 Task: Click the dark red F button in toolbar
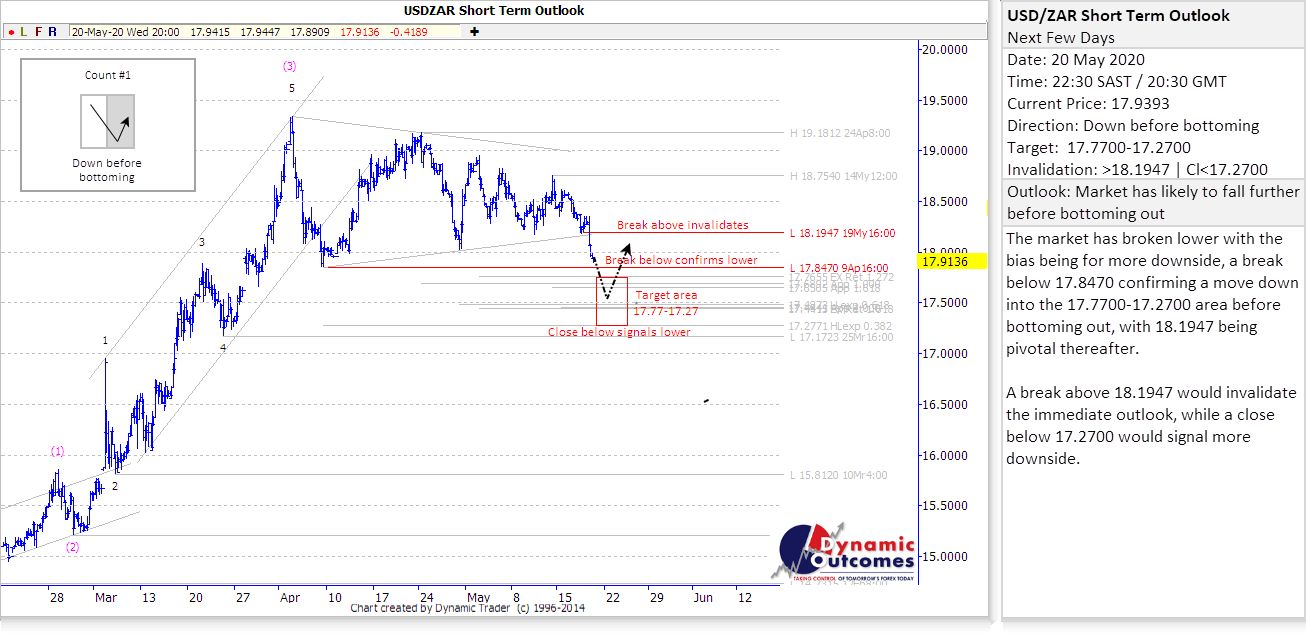pos(38,32)
